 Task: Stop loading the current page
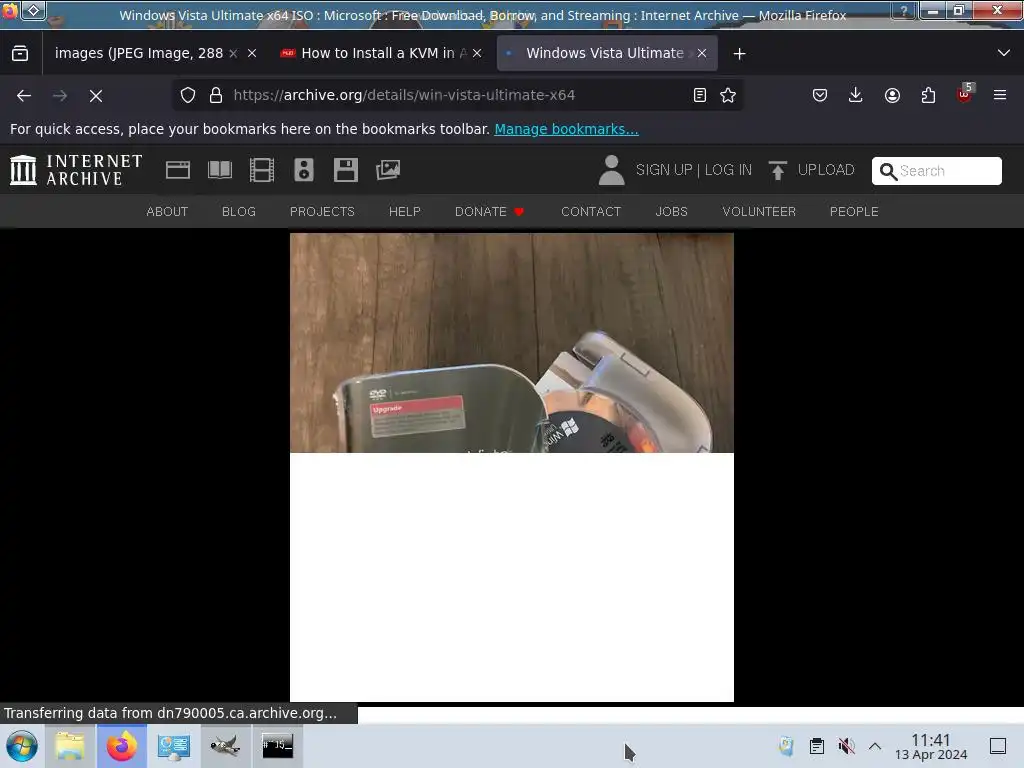[96, 96]
